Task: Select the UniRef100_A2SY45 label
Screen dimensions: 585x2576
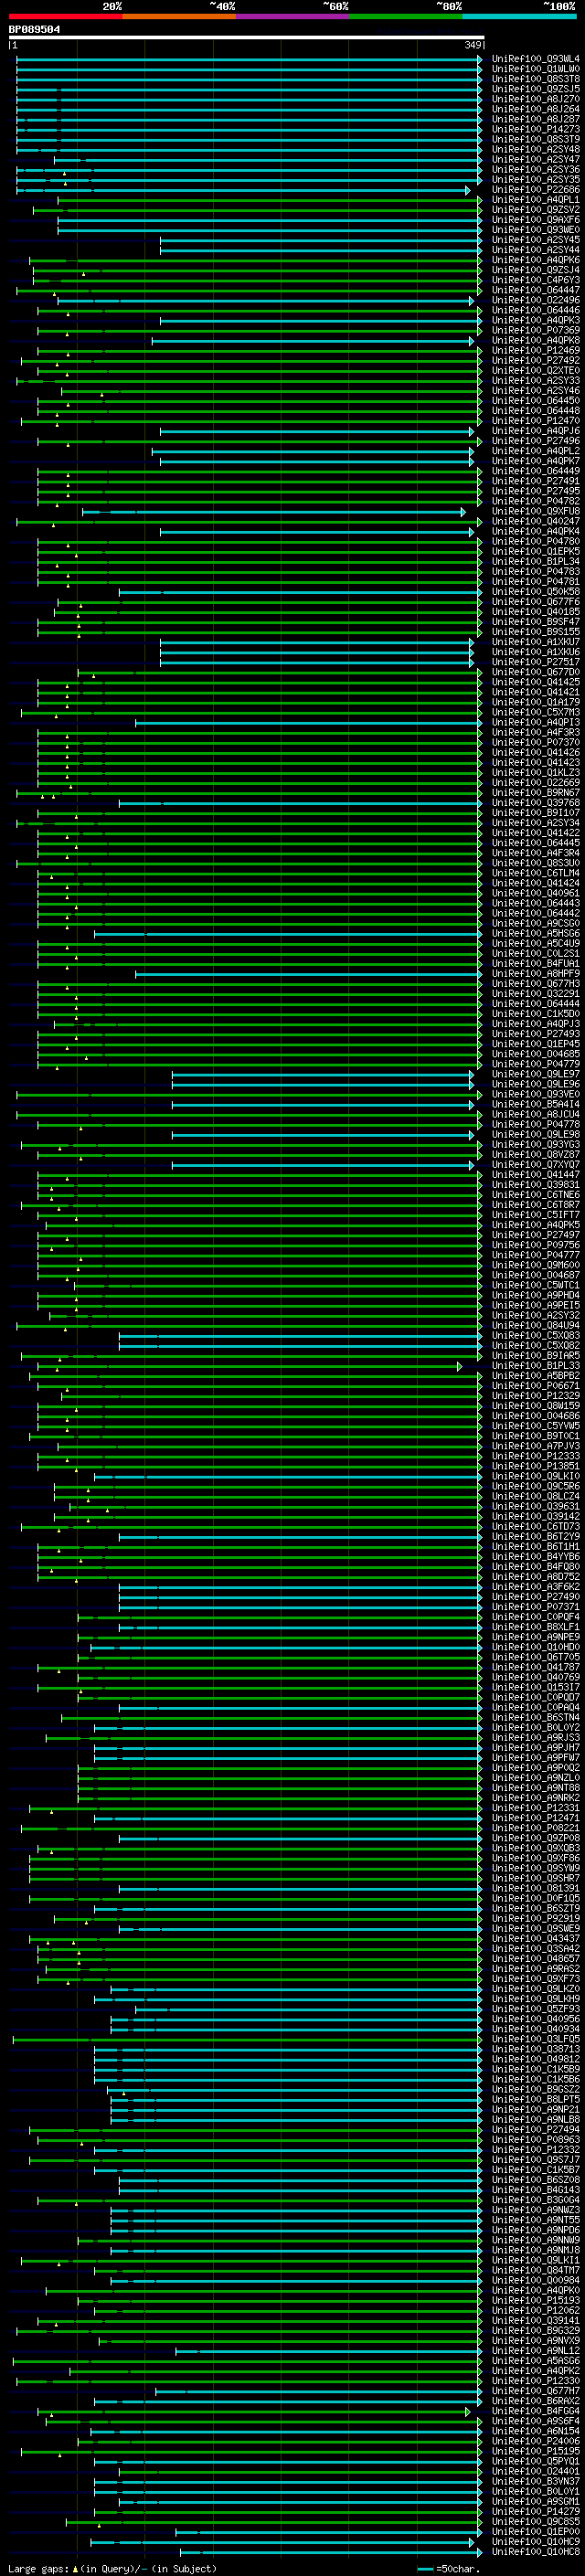Action: pos(535,239)
